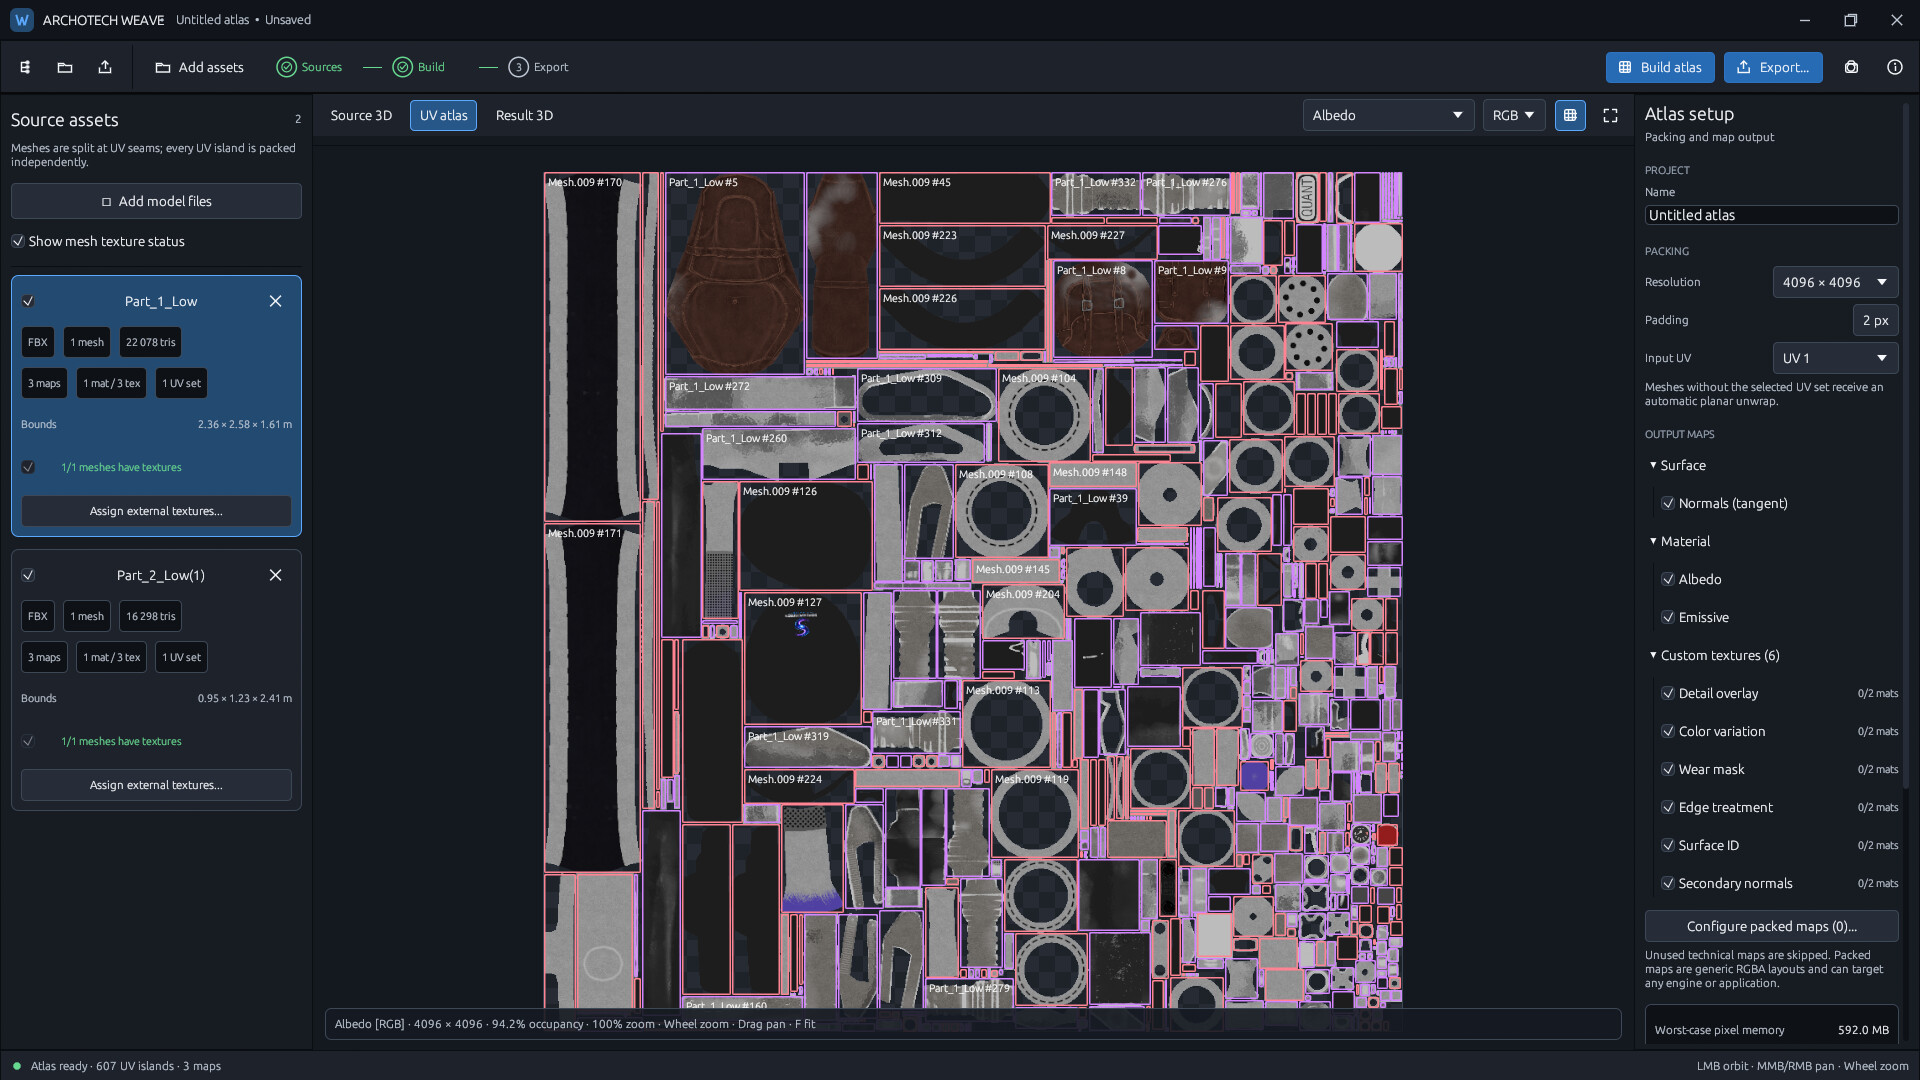
Task: Disable the Emissive output map checkbox
Action: (x=1668, y=617)
